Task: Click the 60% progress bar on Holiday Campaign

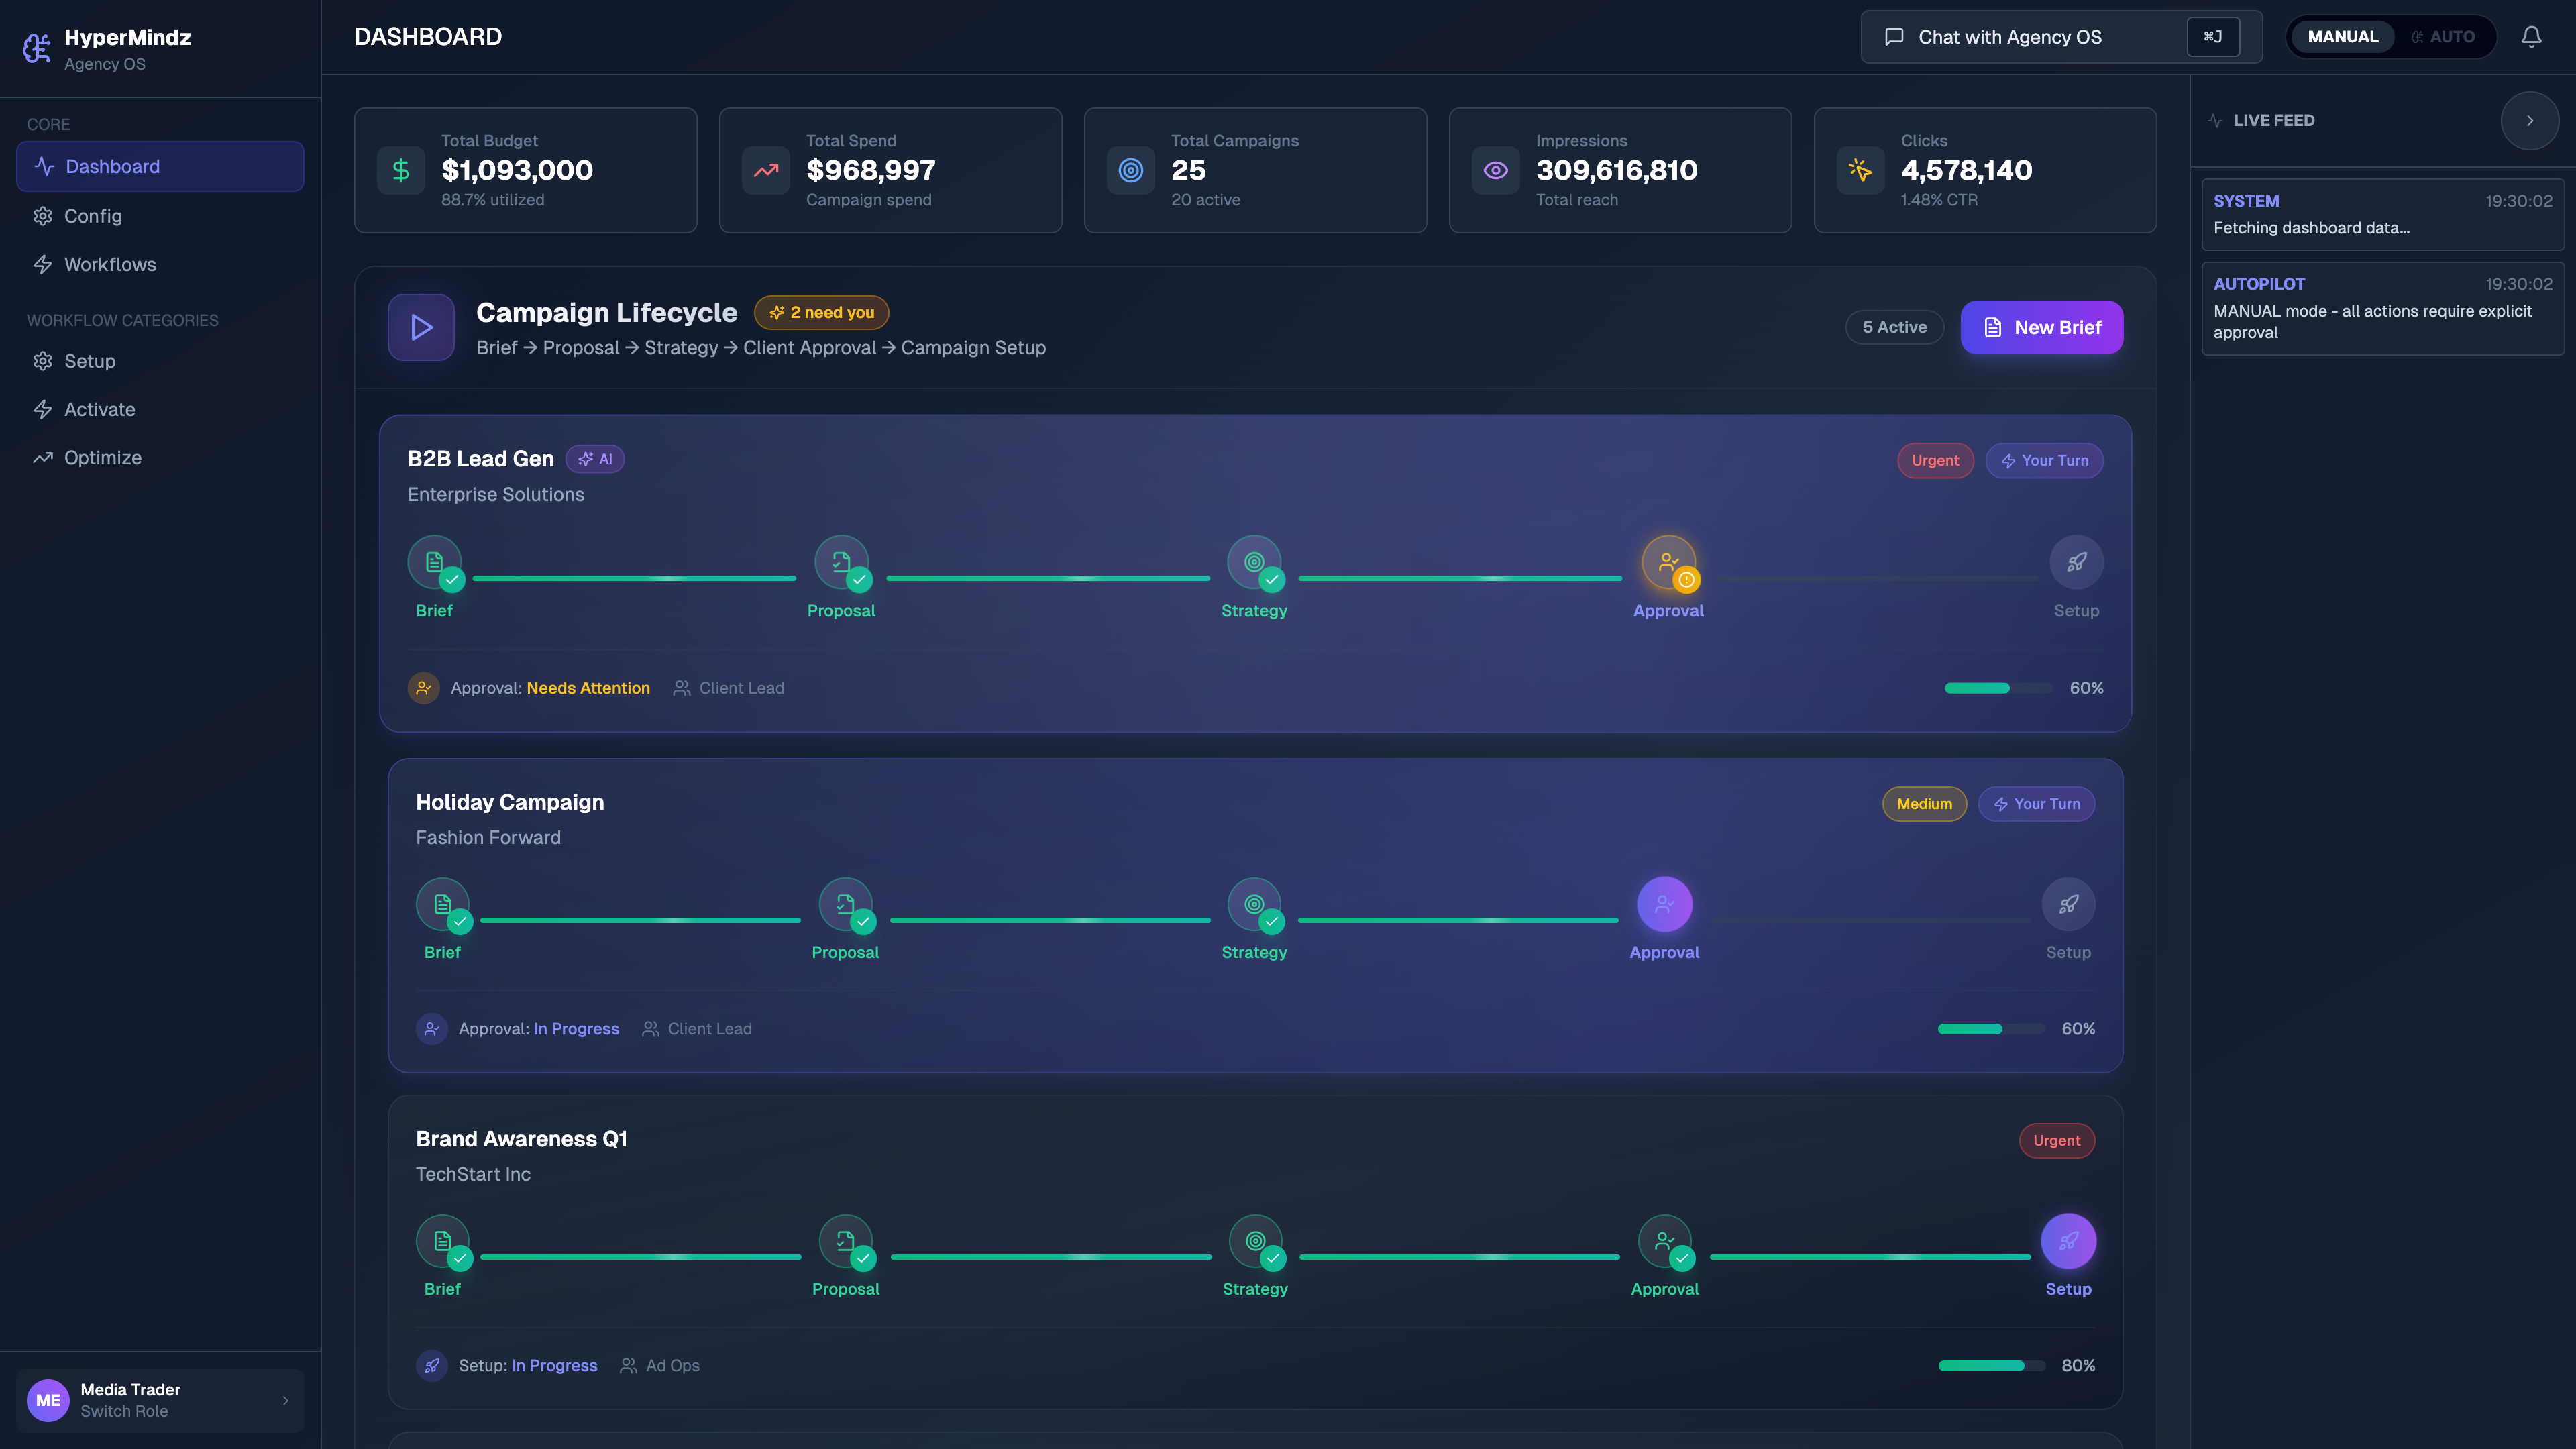Action: tap(1990, 1028)
